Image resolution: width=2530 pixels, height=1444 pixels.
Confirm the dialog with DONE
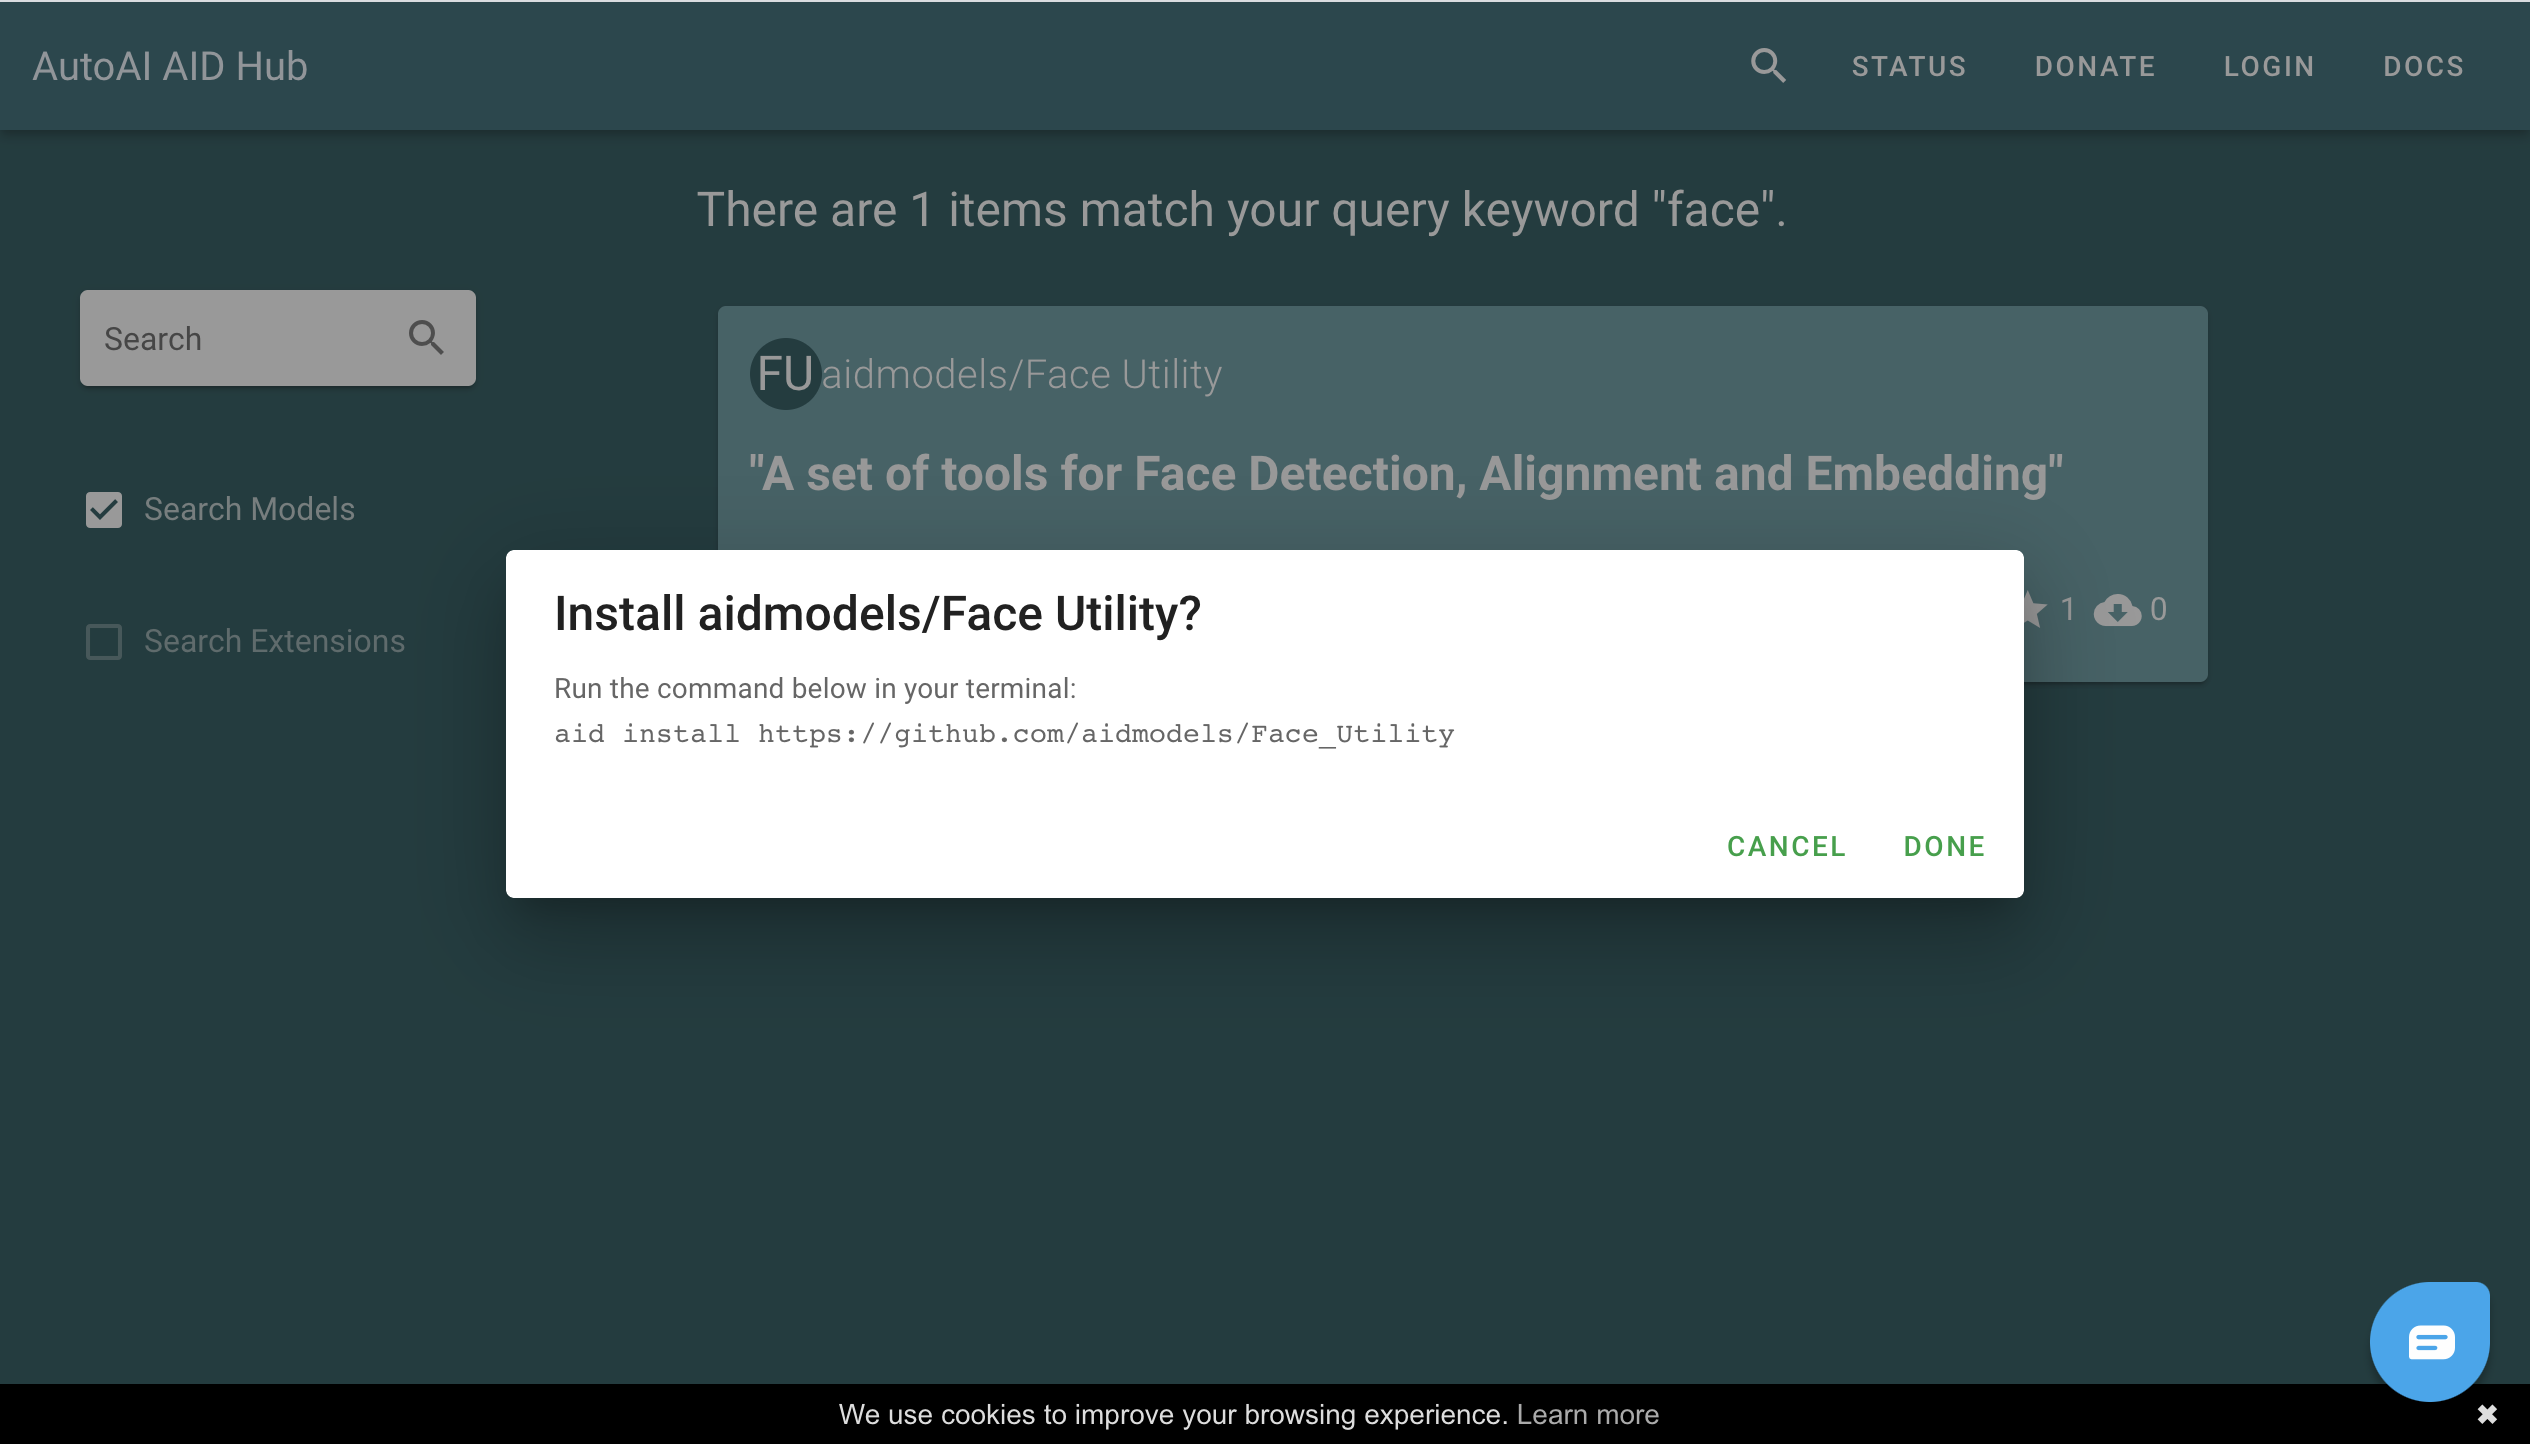[1944, 846]
